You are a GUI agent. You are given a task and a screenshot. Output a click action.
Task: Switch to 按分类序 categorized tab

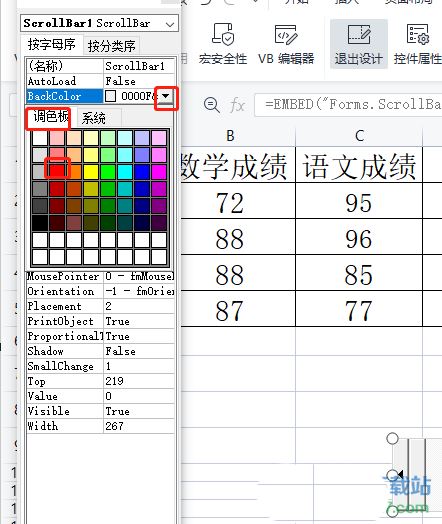tap(111, 46)
